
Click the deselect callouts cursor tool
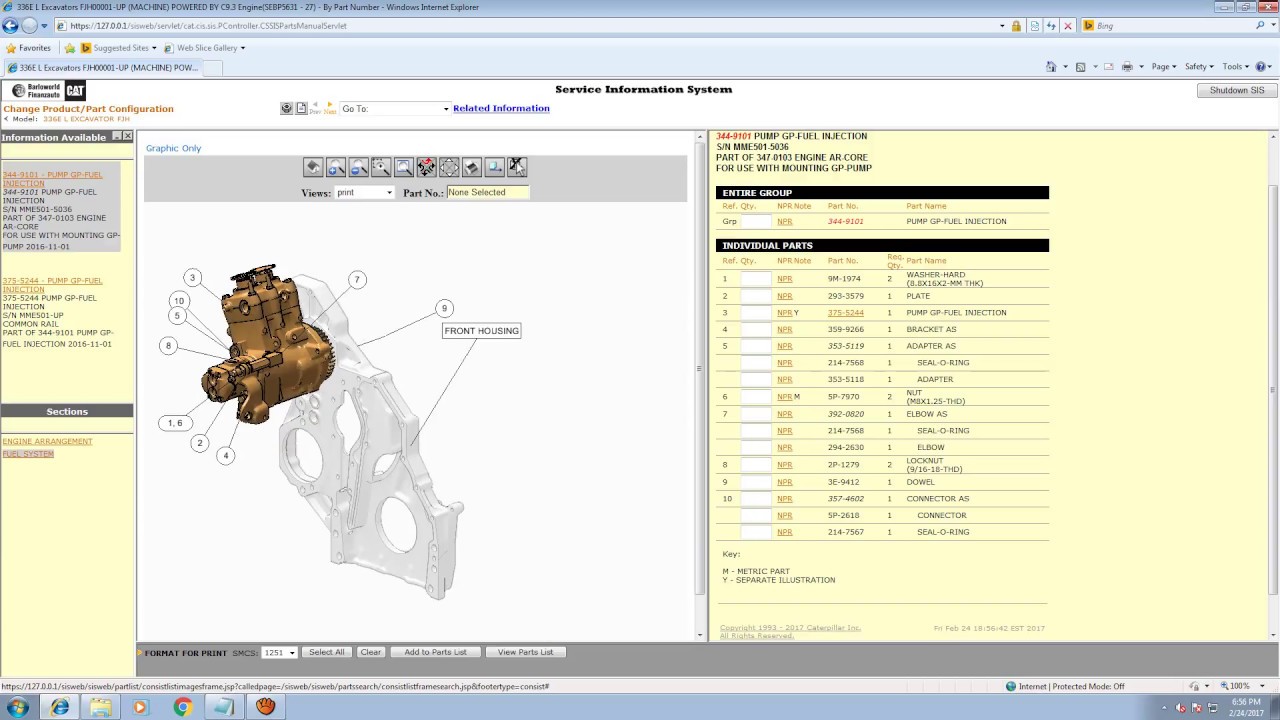pos(517,167)
